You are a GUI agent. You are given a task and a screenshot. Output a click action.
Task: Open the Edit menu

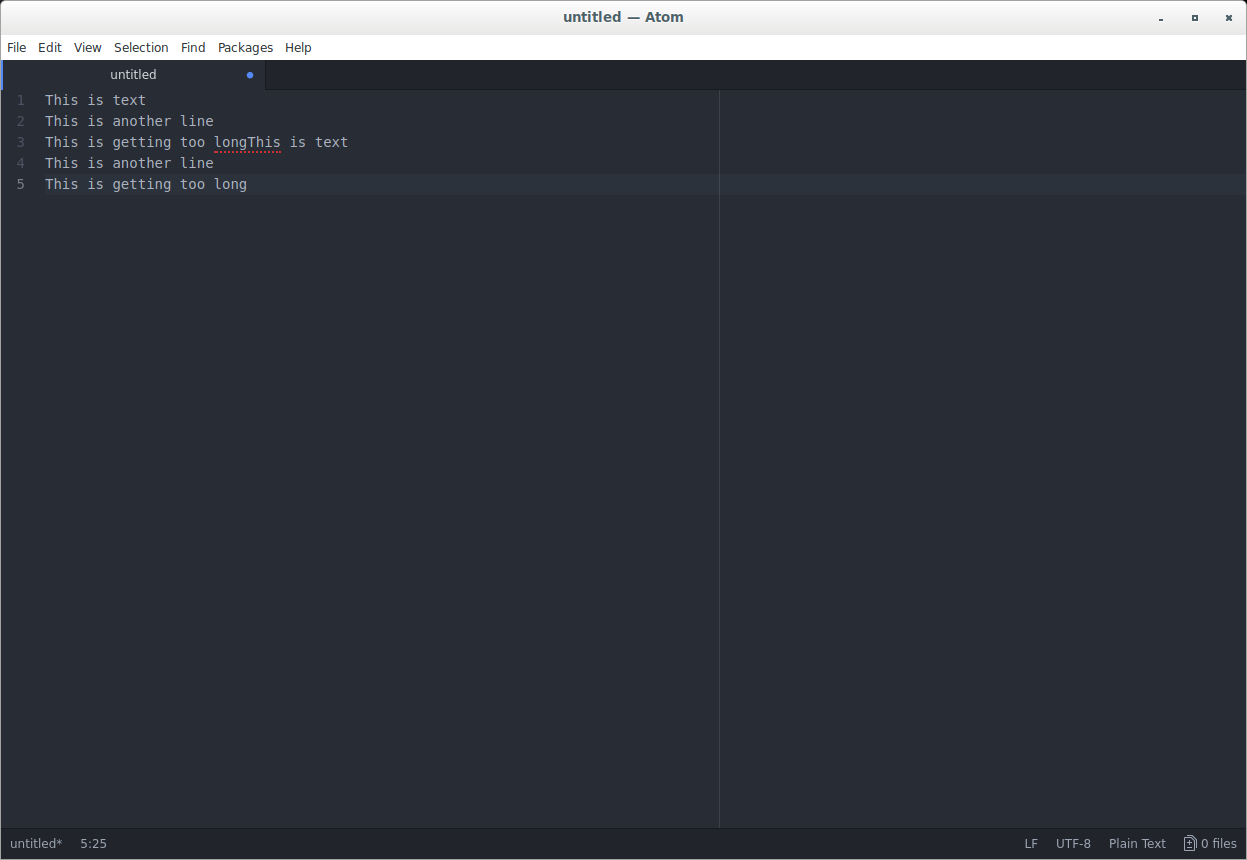(x=50, y=47)
